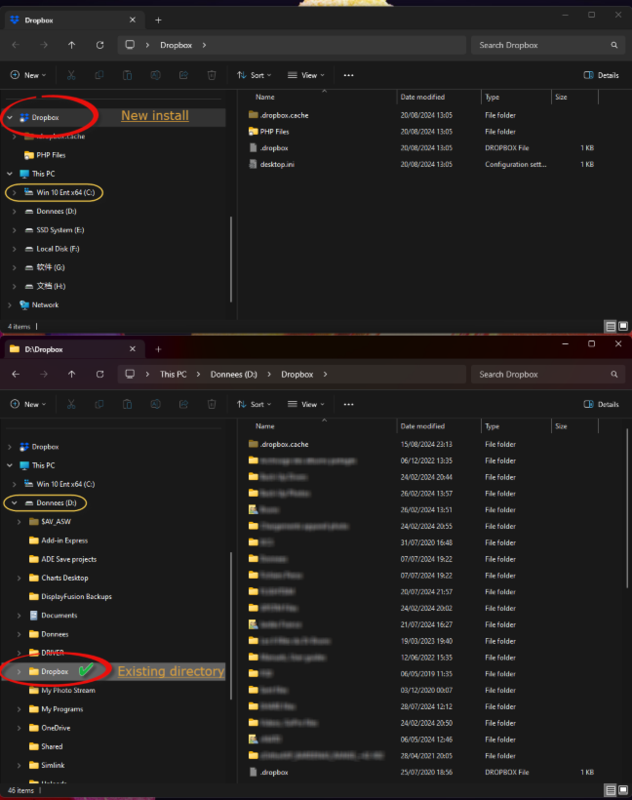Open View dropdown in top window
This screenshot has width=632, height=800.
point(306,75)
